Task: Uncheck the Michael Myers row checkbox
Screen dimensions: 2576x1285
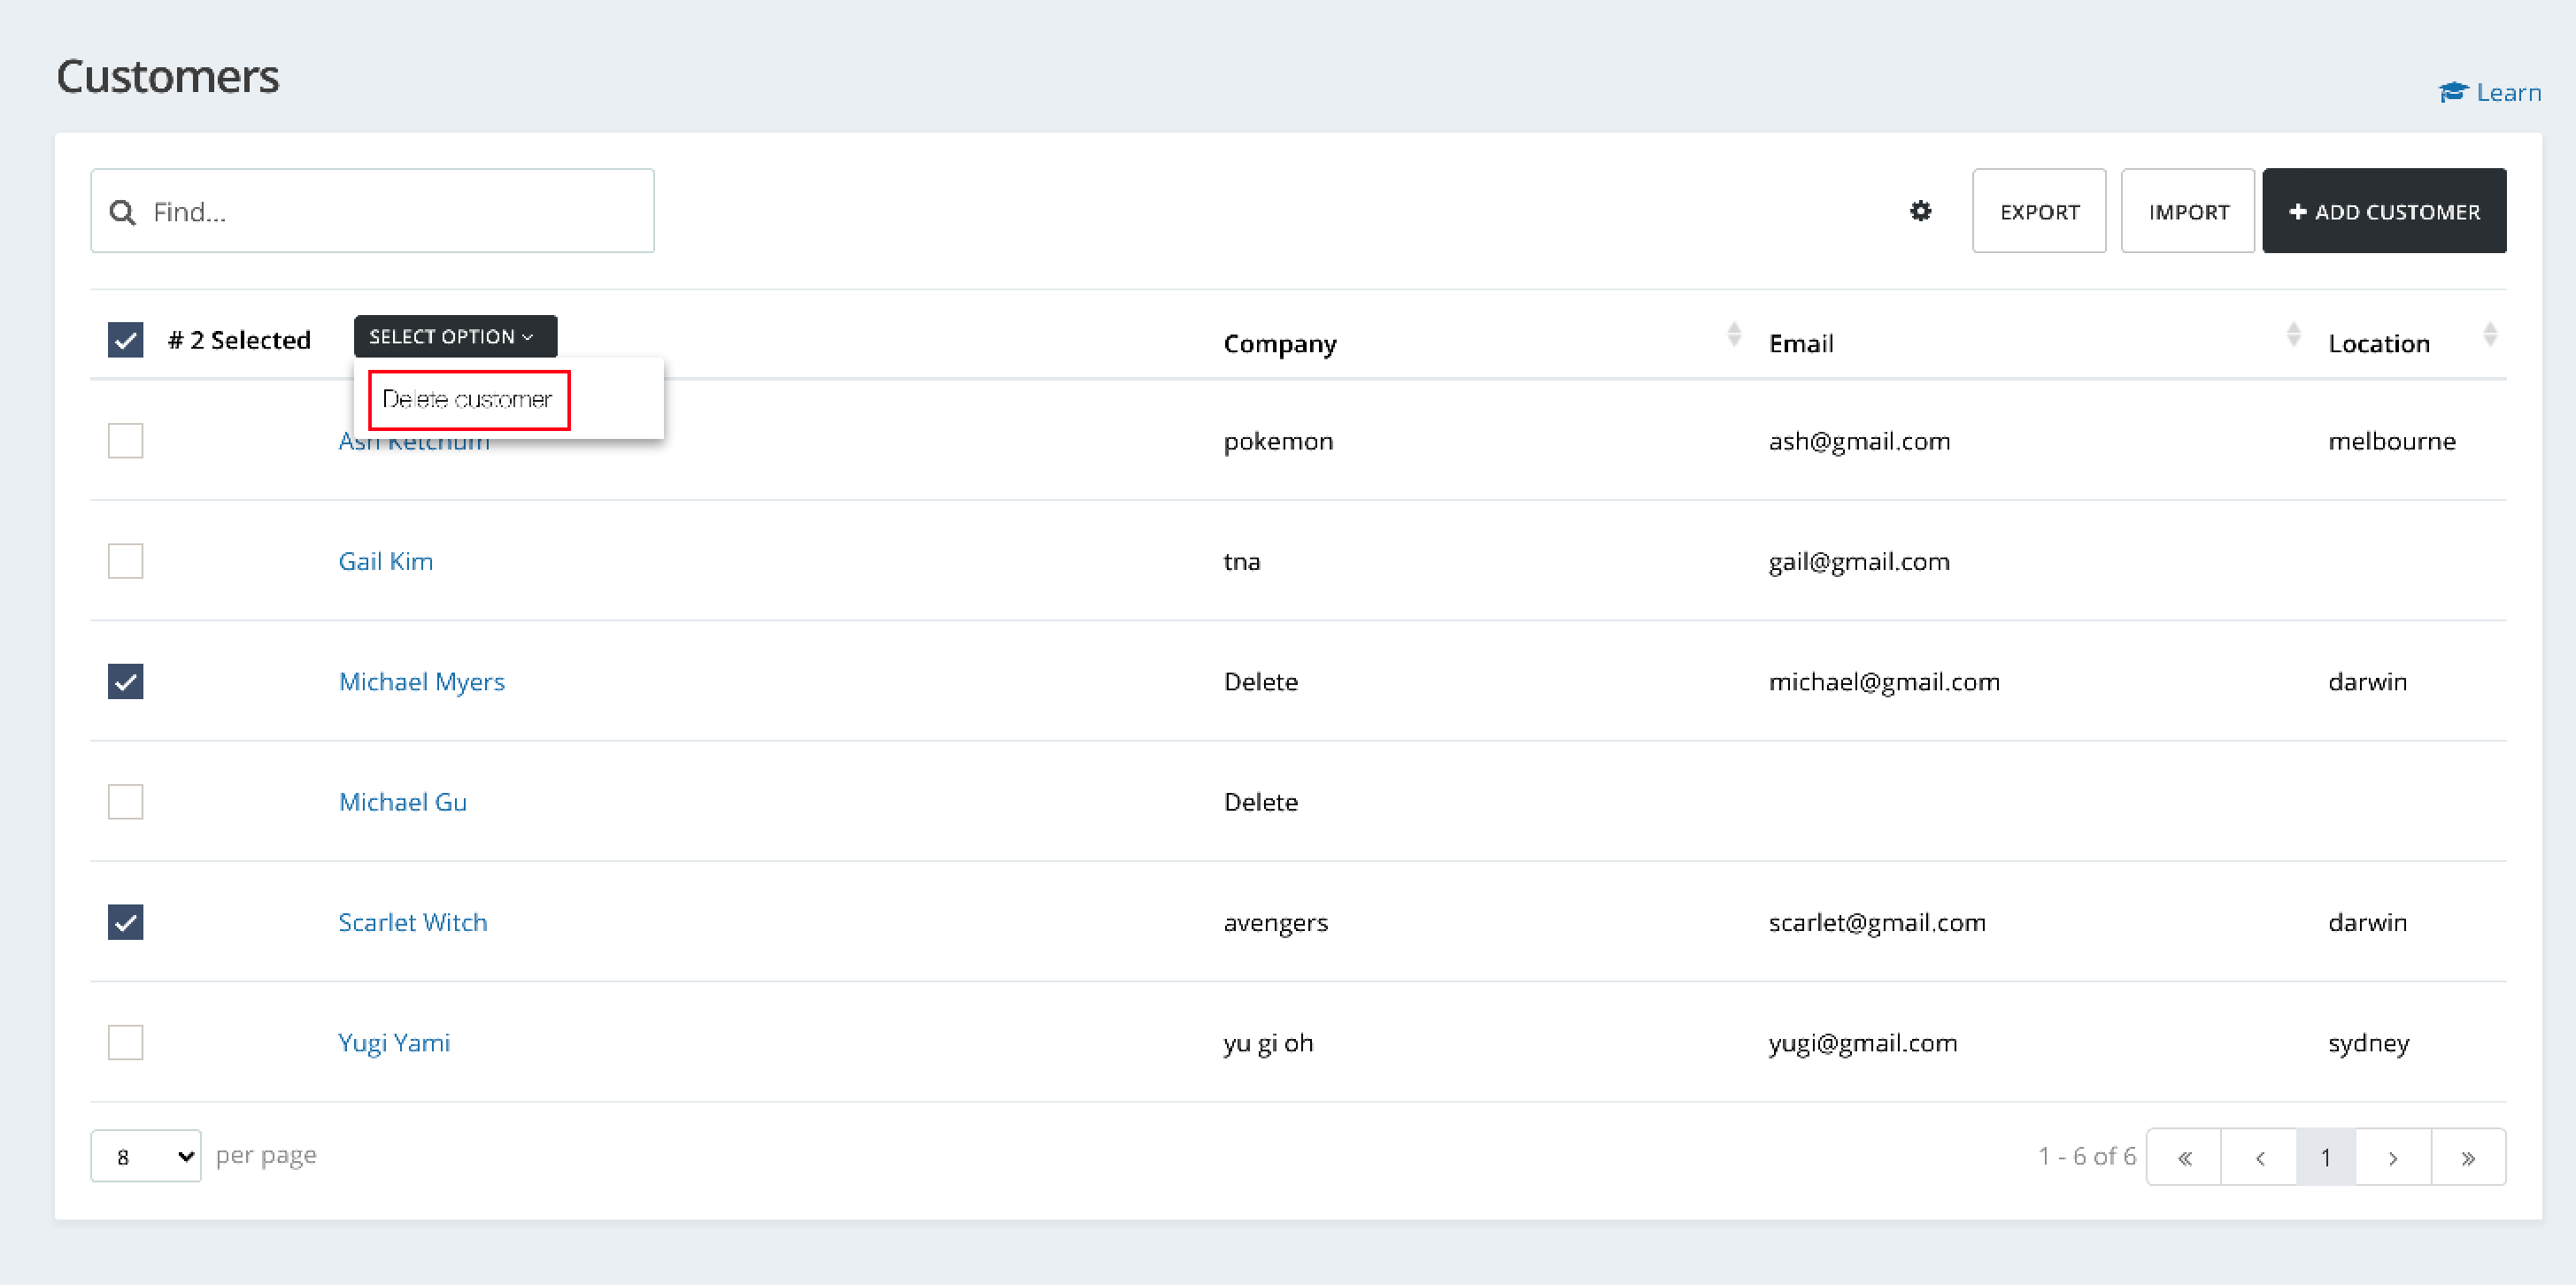Action: tap(126, 681)
